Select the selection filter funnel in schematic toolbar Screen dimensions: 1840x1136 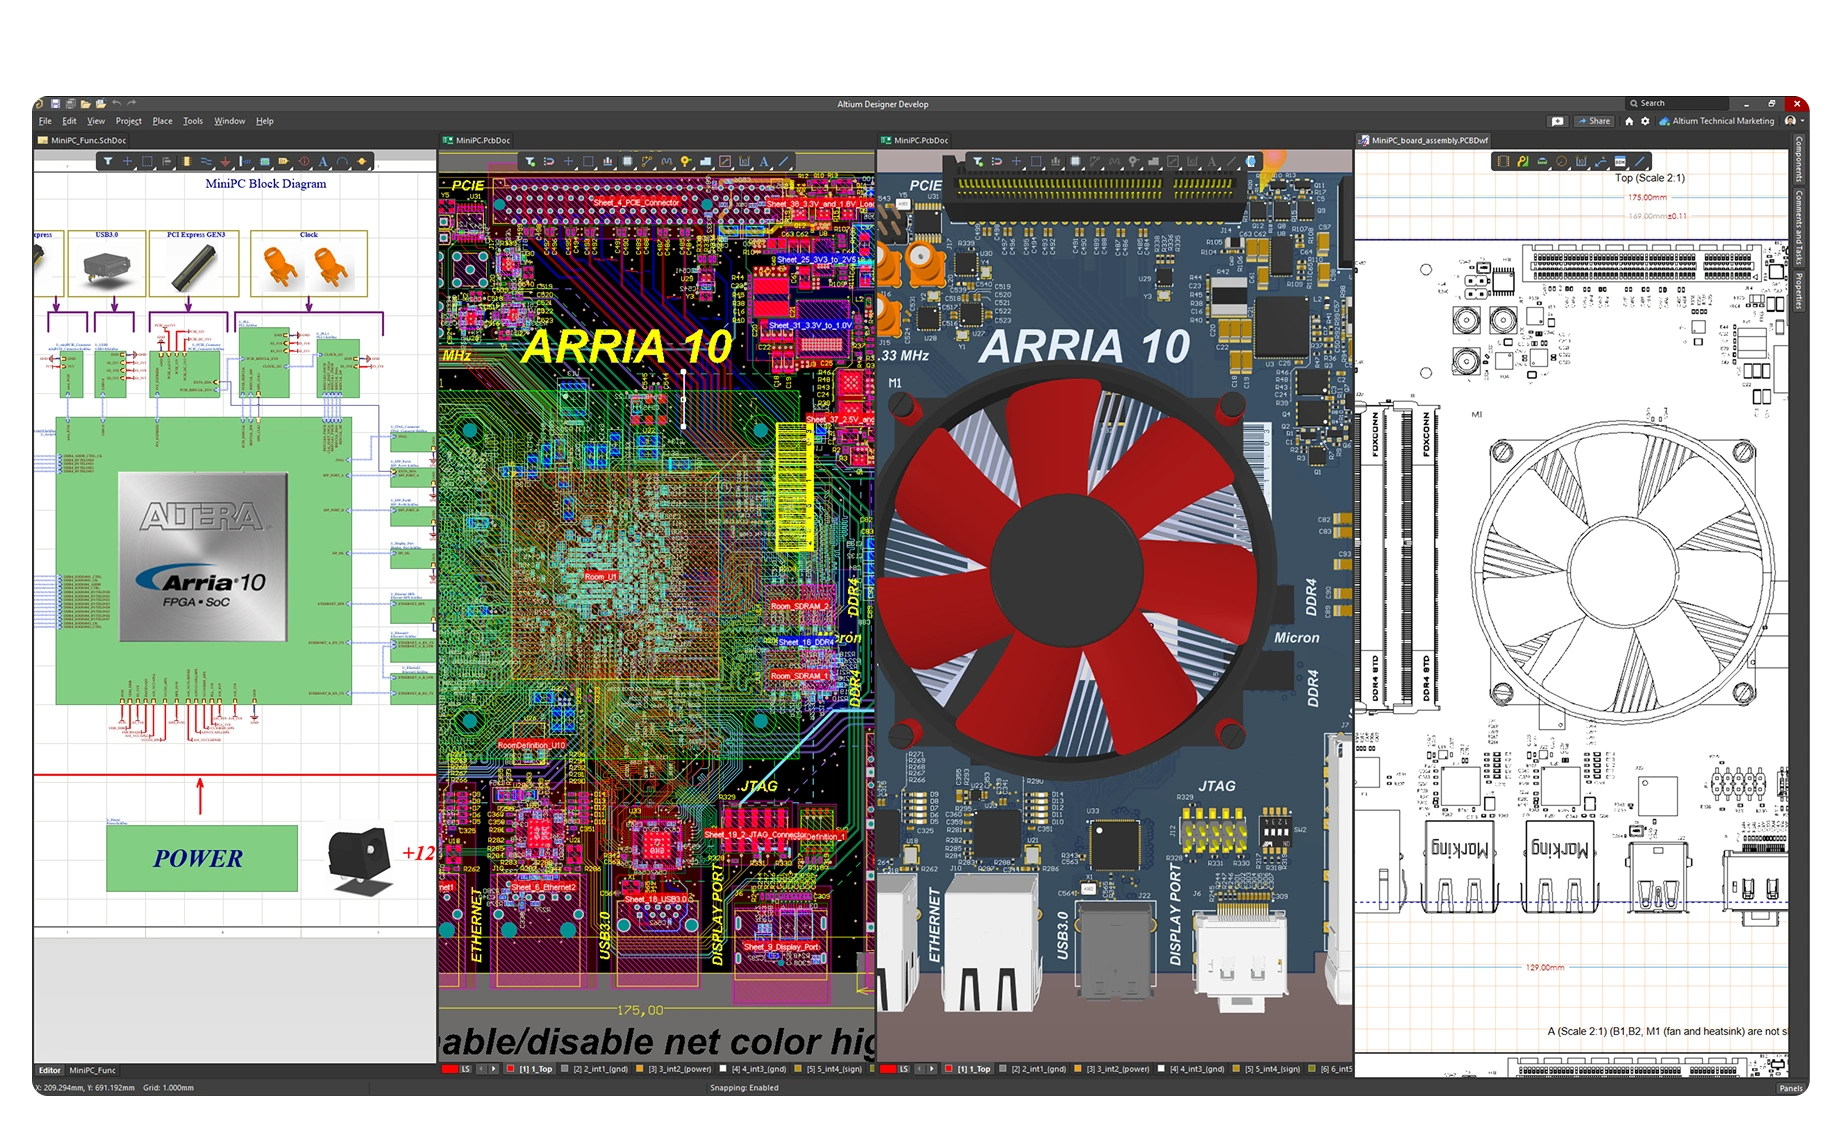108,161
